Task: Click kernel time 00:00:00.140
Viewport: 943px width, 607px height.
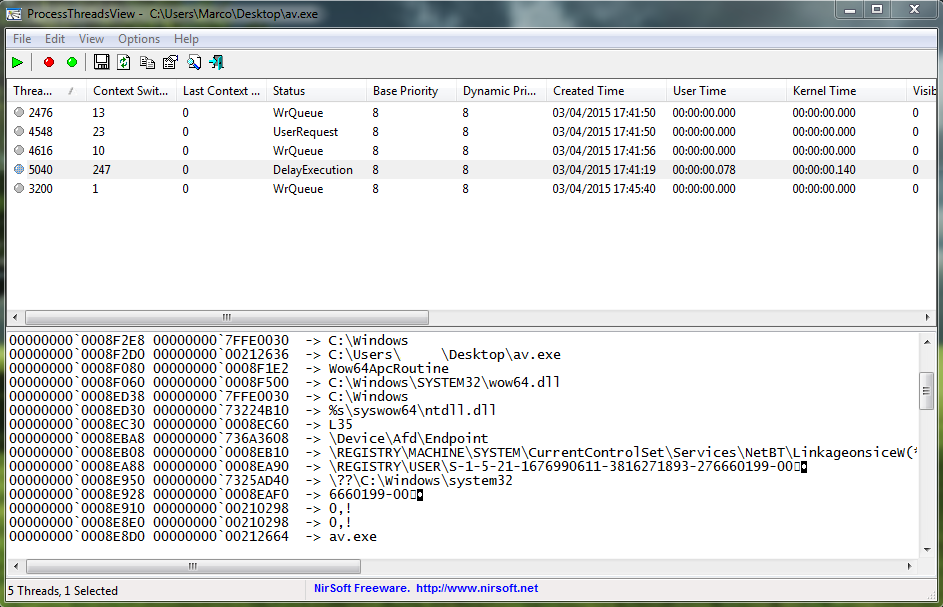Action: (x=824, y=170)
